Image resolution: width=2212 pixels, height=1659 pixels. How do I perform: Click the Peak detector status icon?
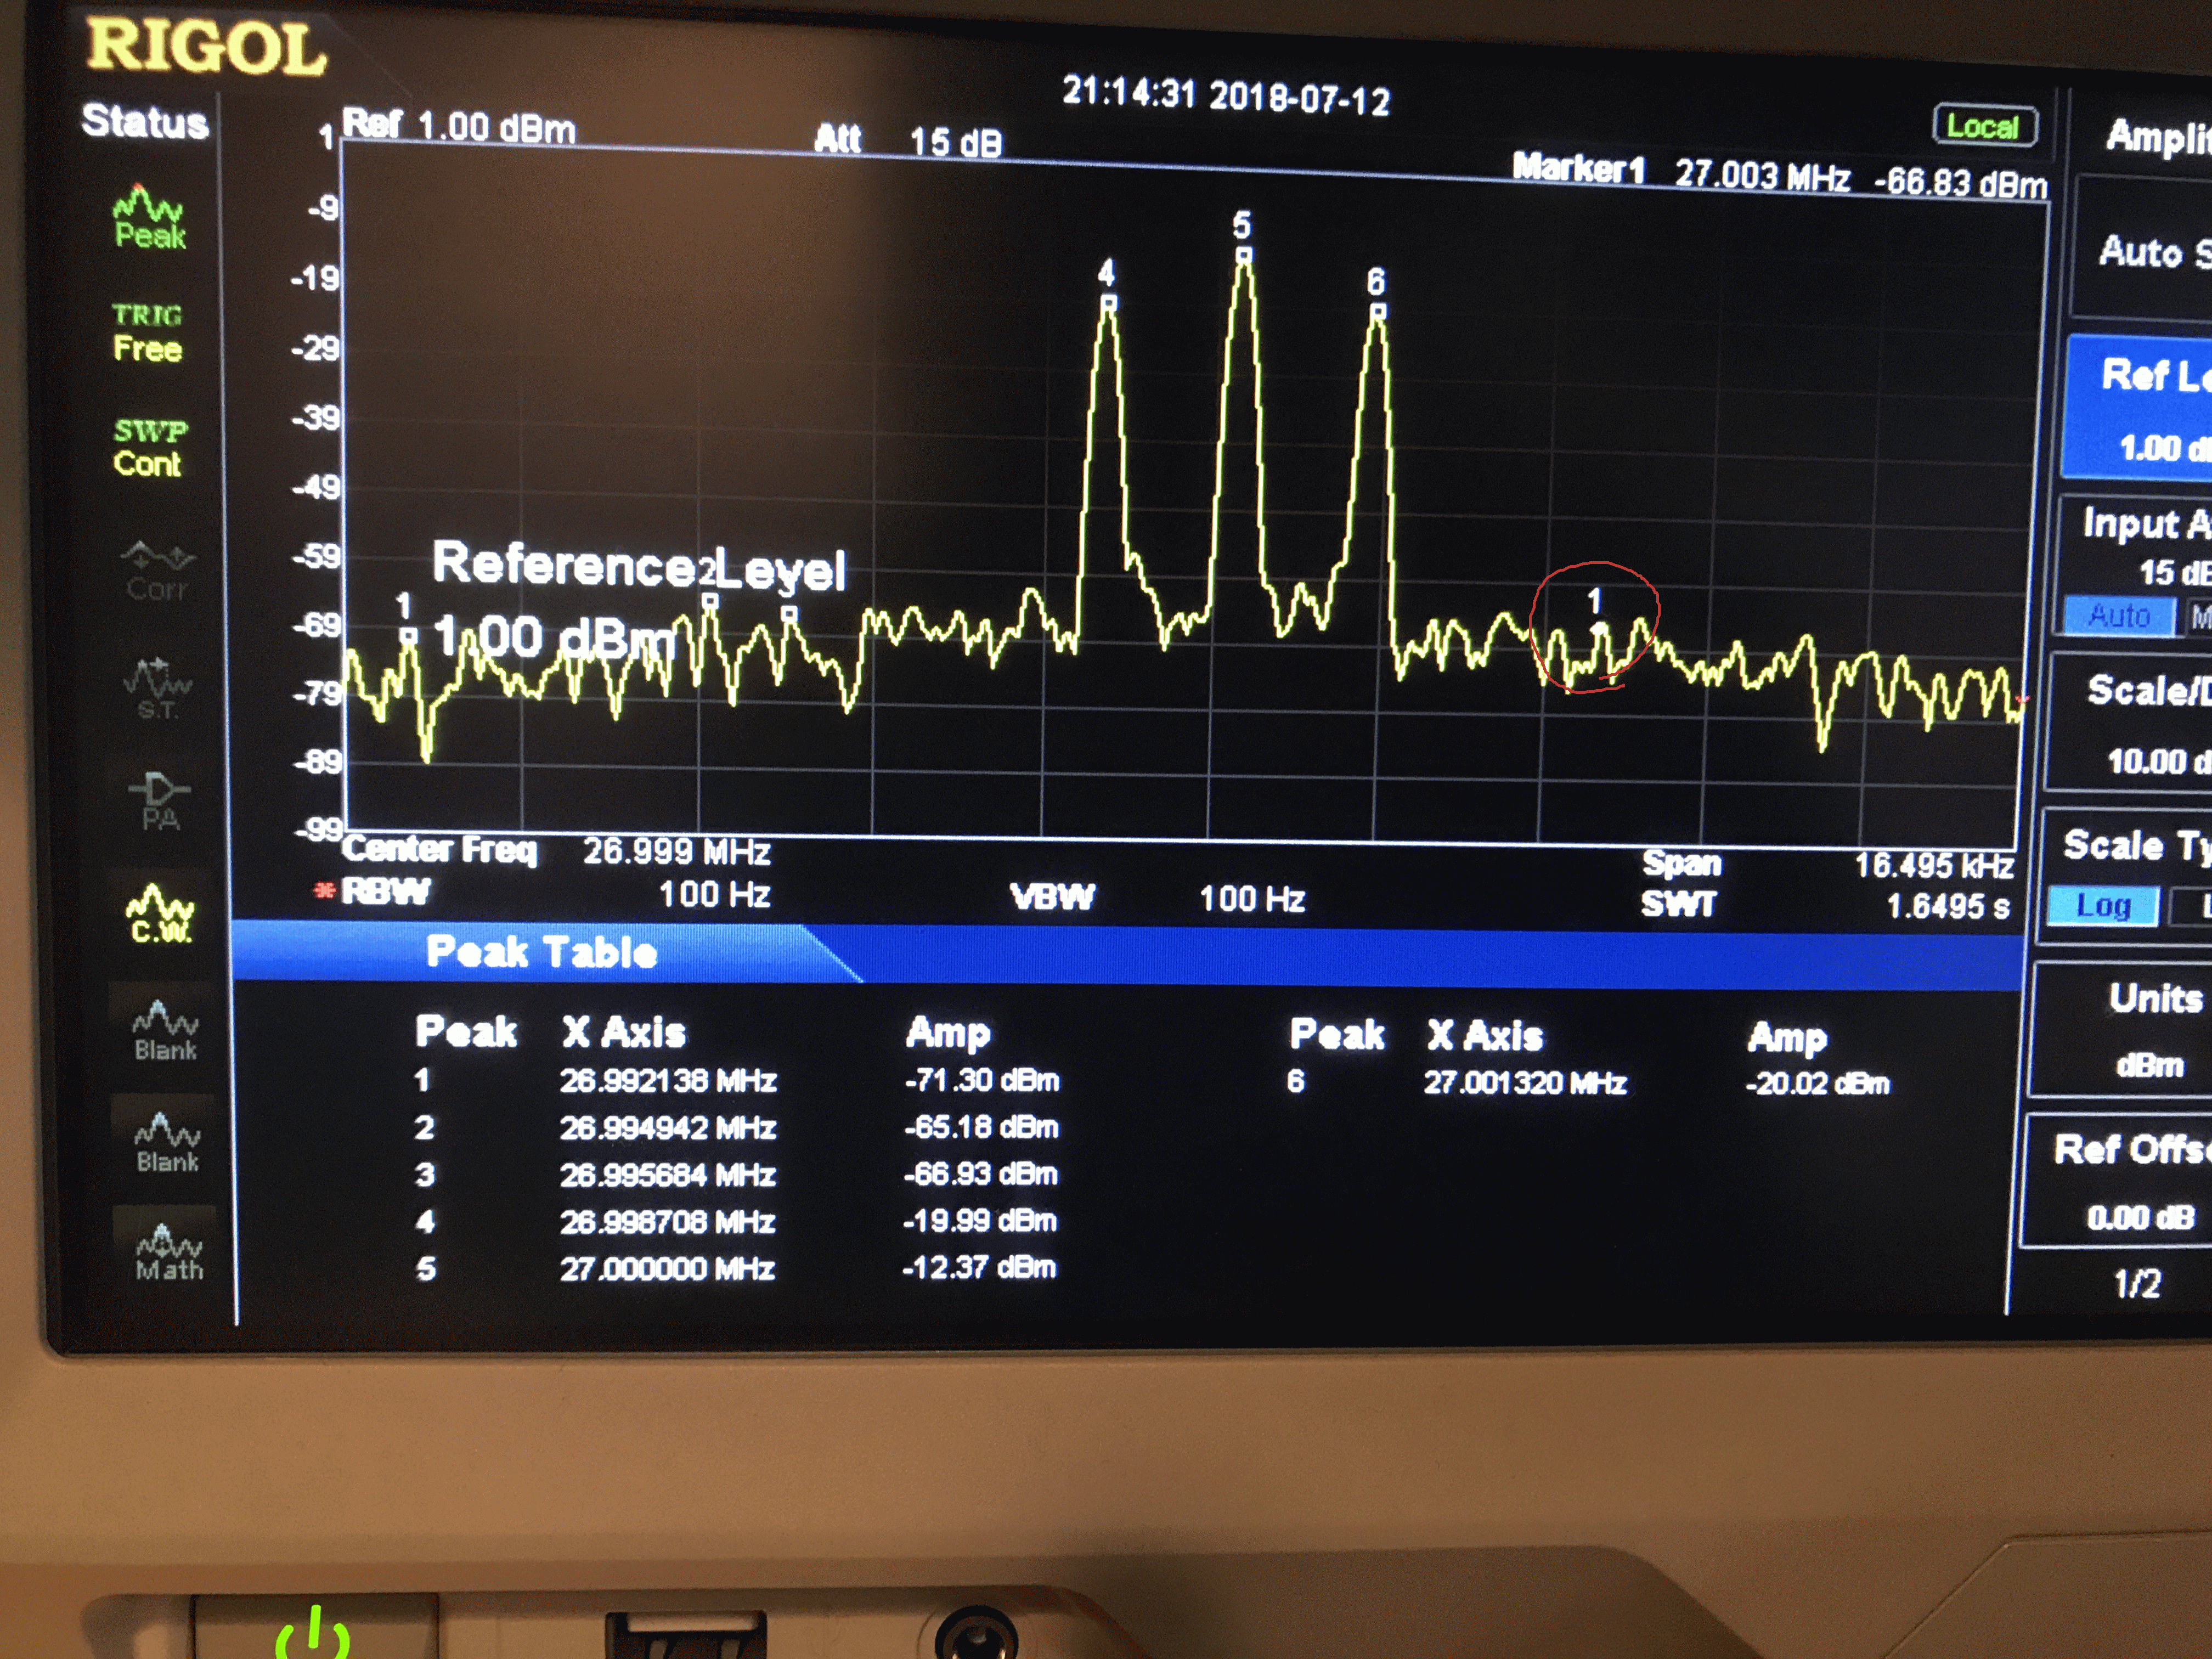149,216
